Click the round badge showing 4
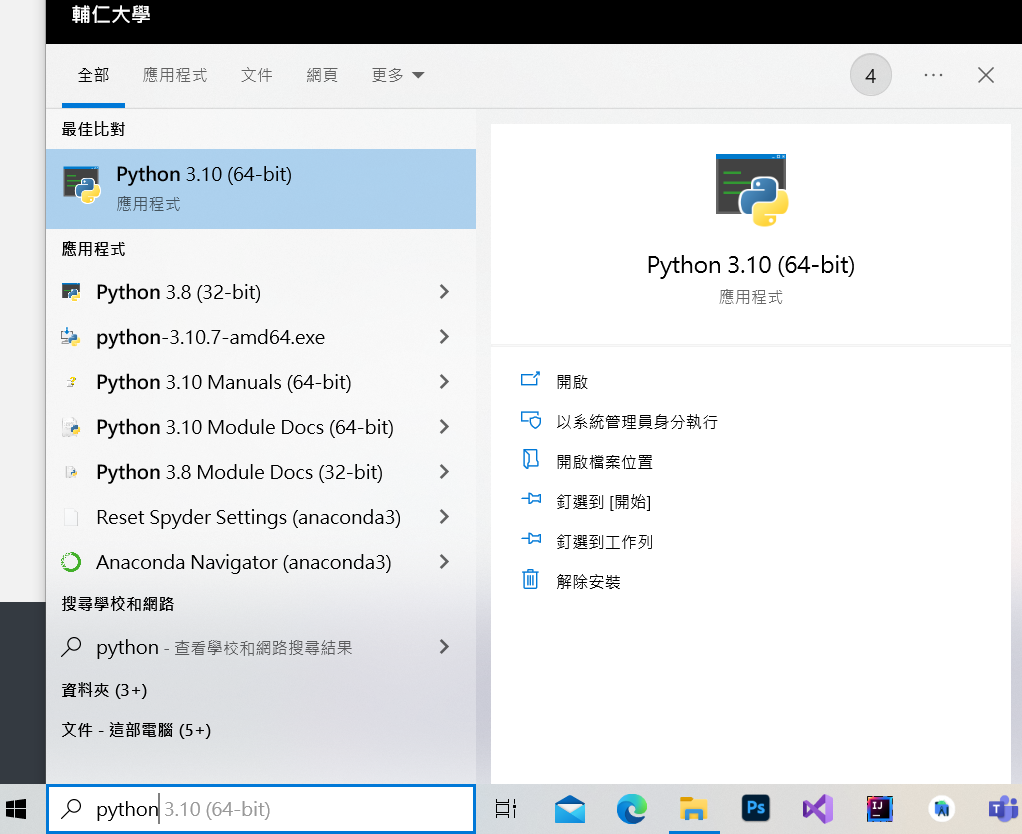The width and height of the screenshot is (1022, 834). point(871,76)
